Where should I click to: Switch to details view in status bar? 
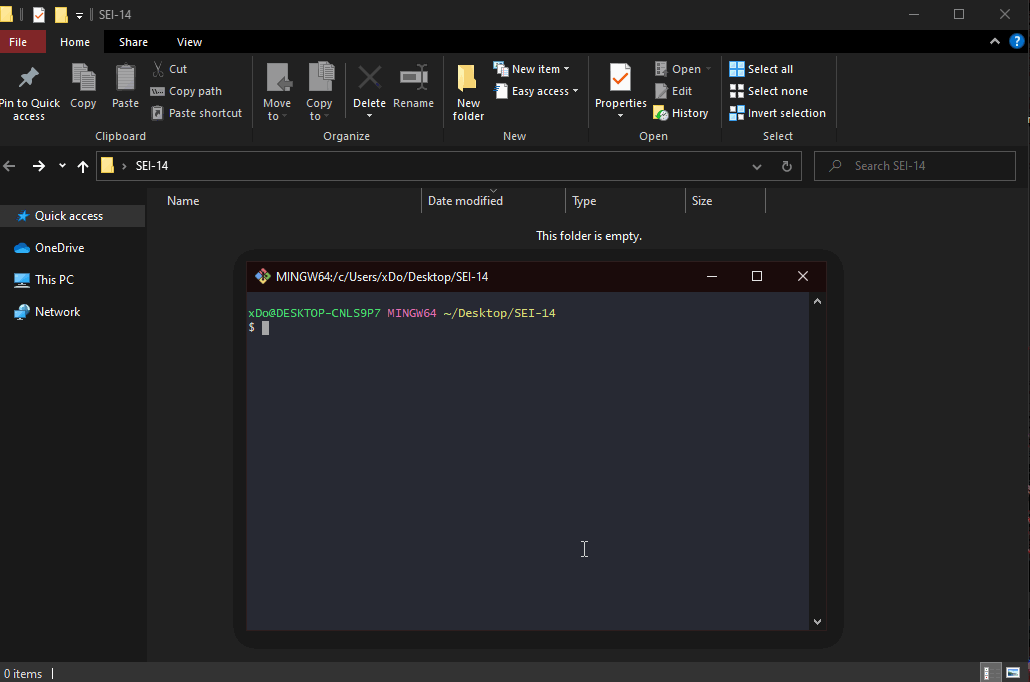tap(988, 673)
